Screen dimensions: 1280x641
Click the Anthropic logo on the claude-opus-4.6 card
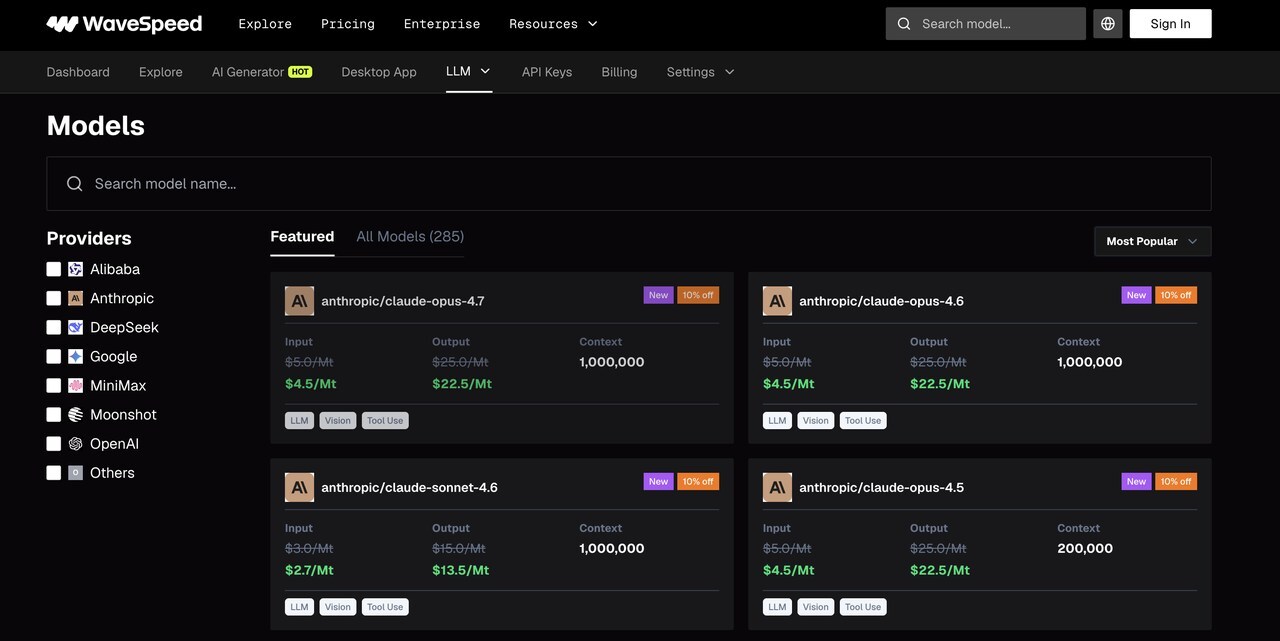pyautogui.click(x=777, y=301)
